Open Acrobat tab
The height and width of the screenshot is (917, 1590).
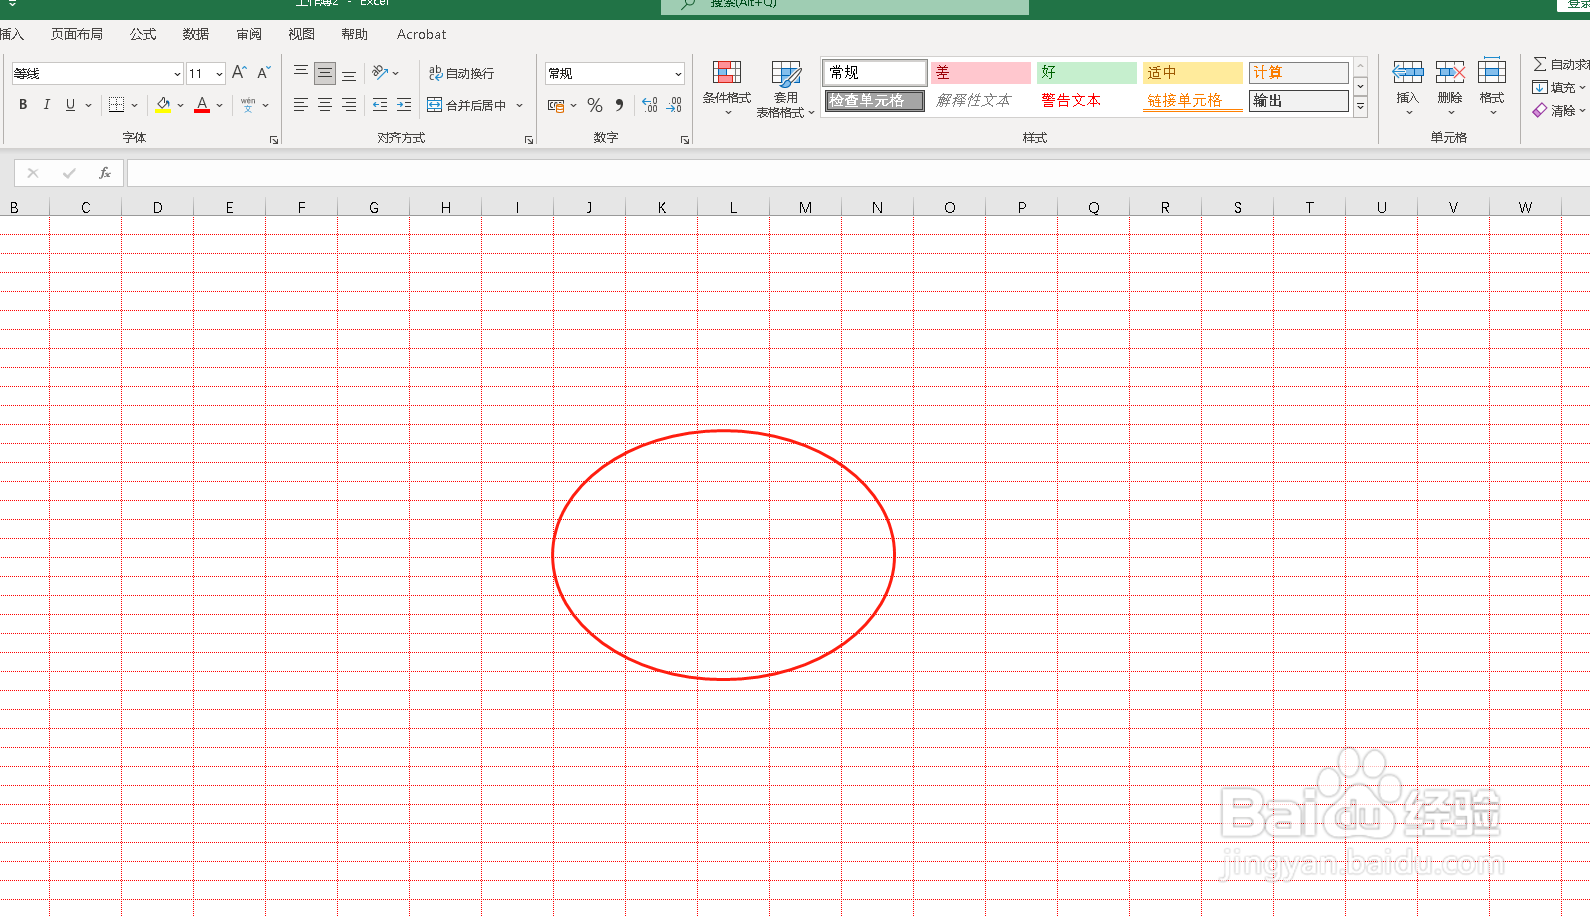point(422,34)
